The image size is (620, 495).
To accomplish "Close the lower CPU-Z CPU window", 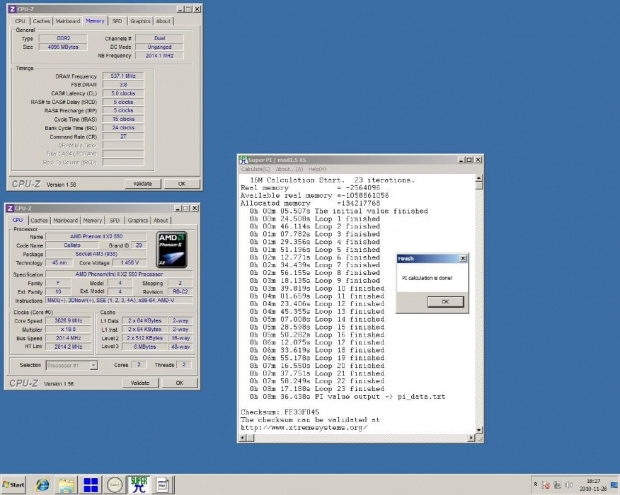I will [195, 208].
